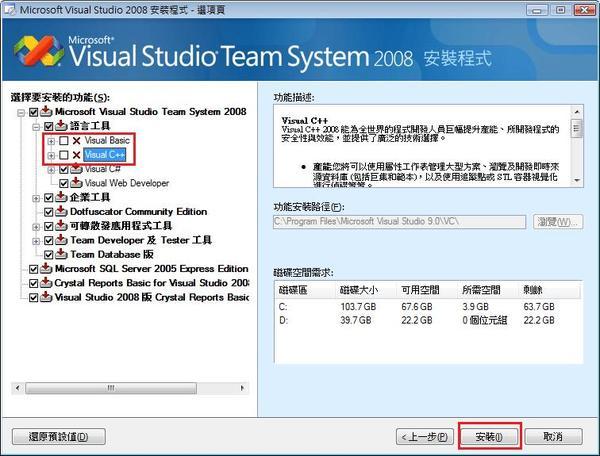
Task: Click the setup window title bar icon
Action: pos(9,9)
